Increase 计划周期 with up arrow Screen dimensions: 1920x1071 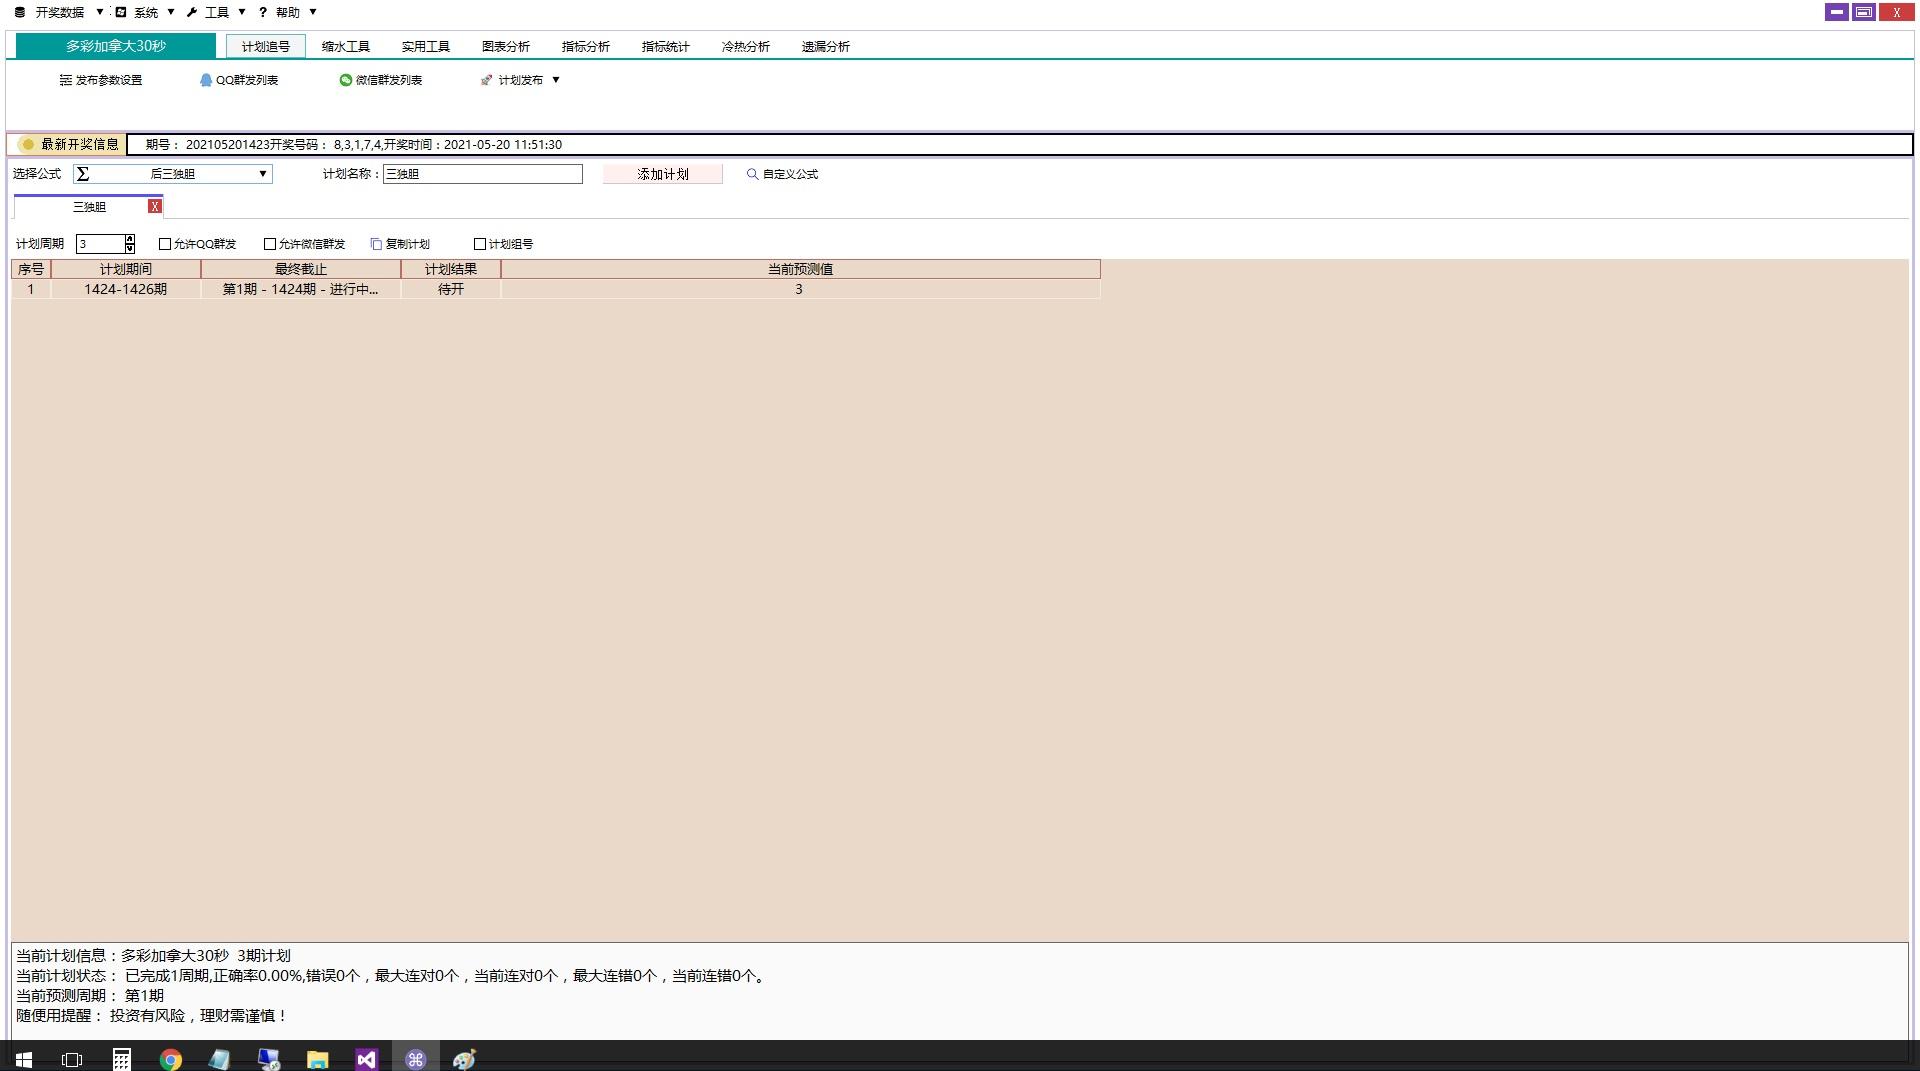(130, 239)
